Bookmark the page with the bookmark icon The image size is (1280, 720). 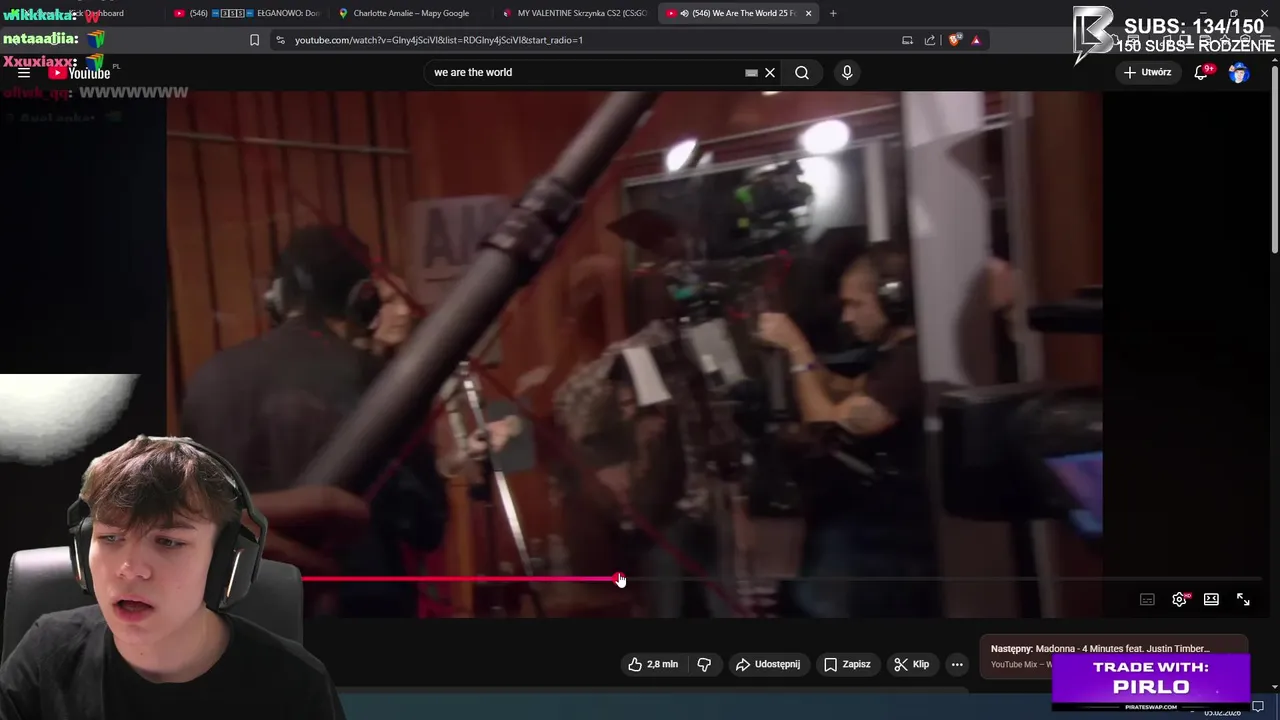point(254,40)
